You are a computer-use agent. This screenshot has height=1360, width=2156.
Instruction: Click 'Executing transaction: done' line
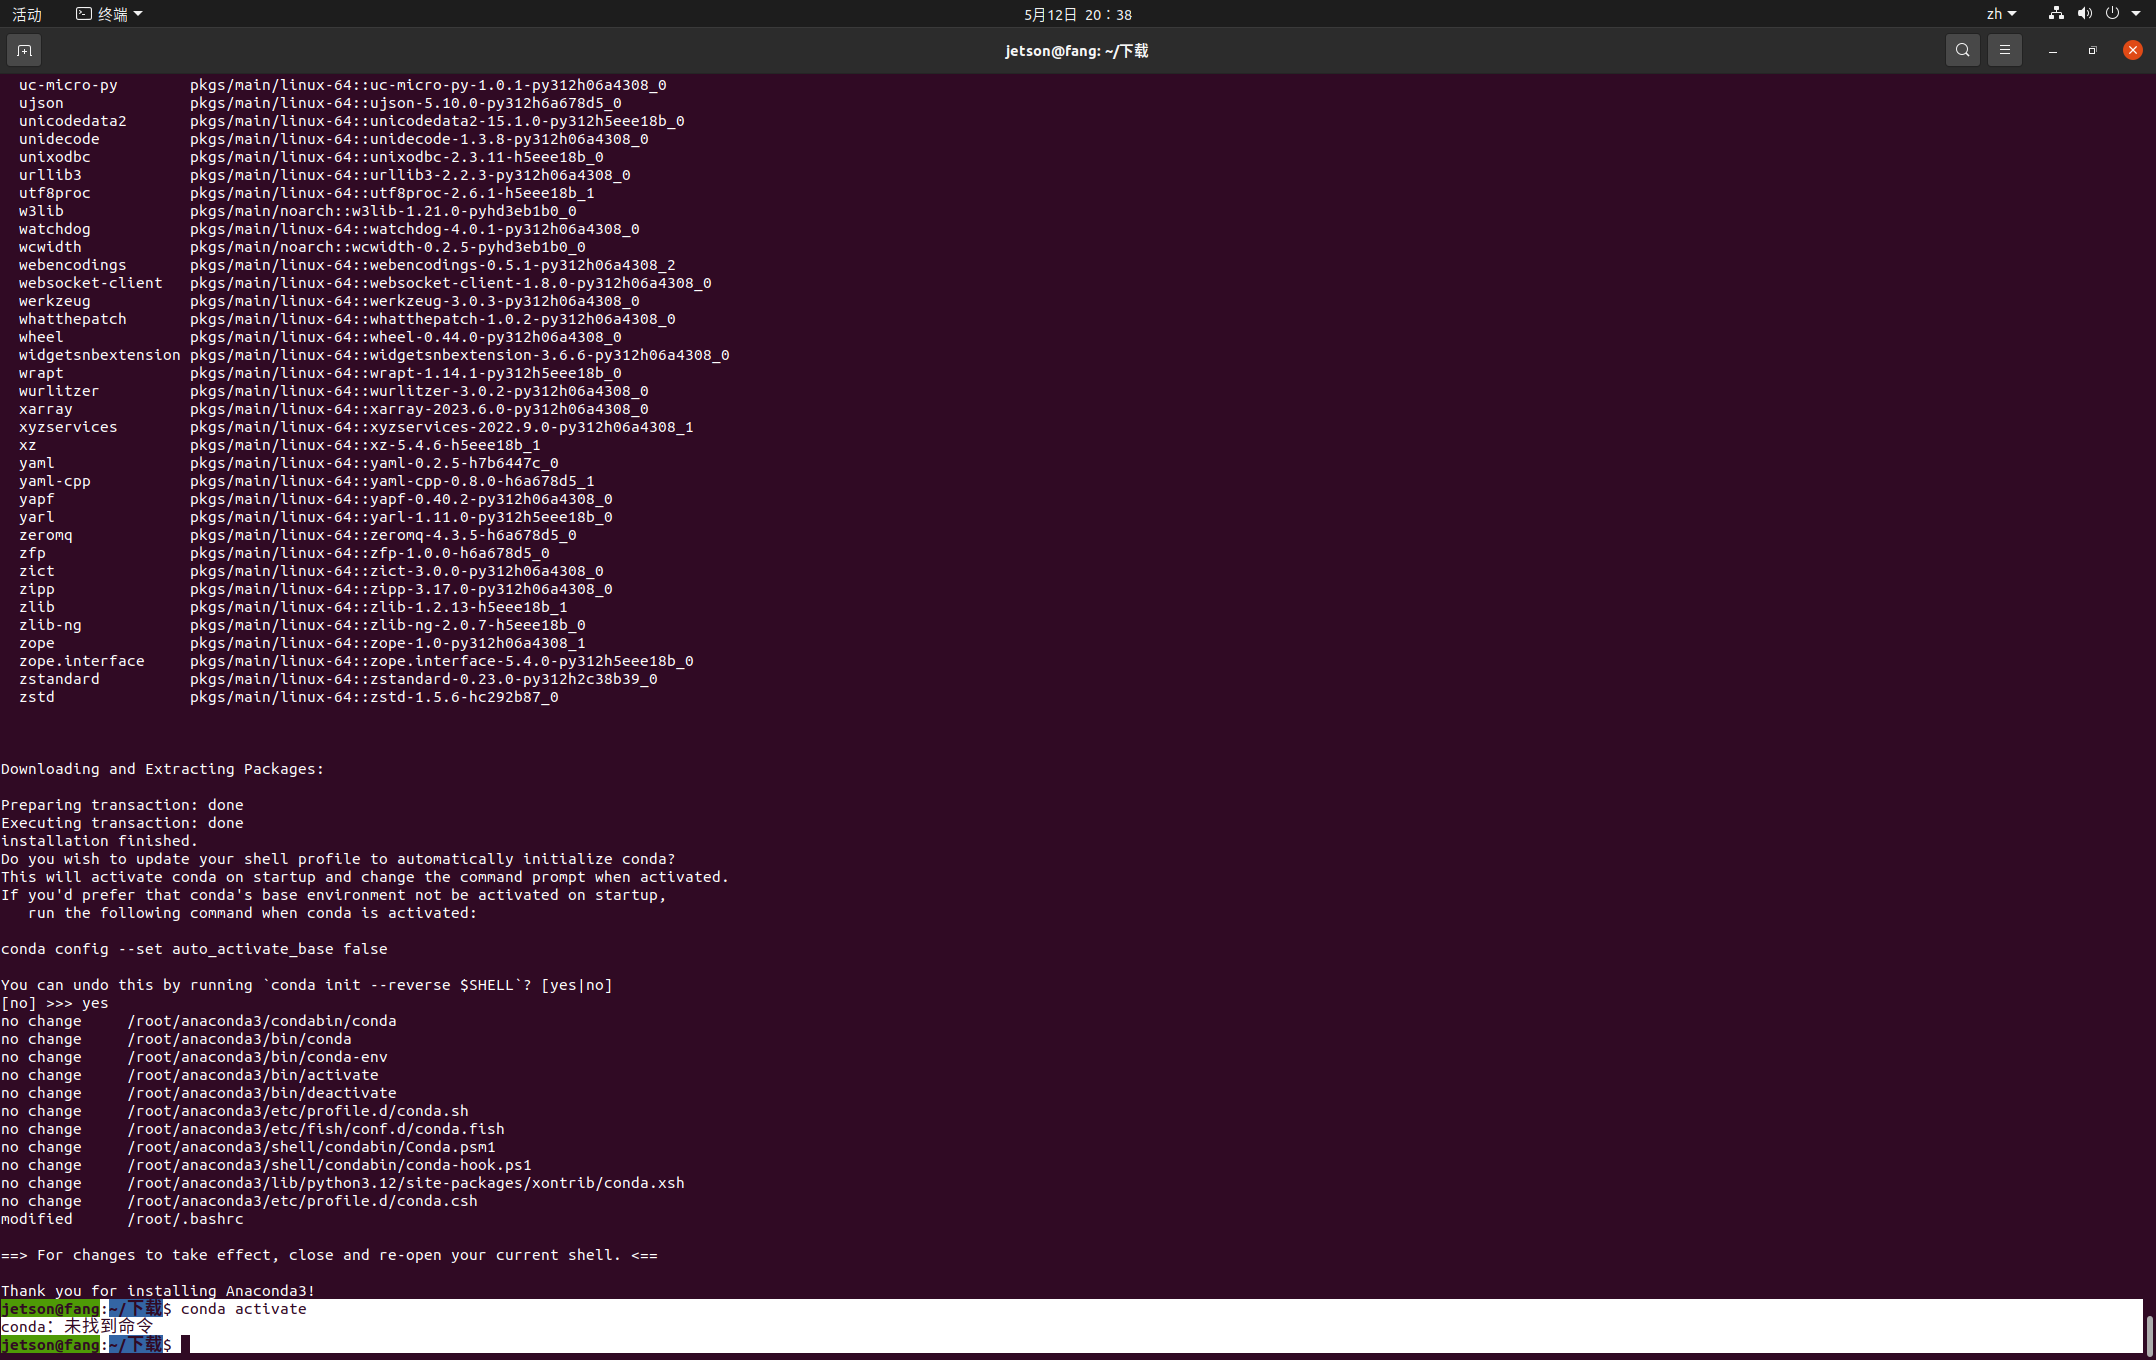point(122,823)
